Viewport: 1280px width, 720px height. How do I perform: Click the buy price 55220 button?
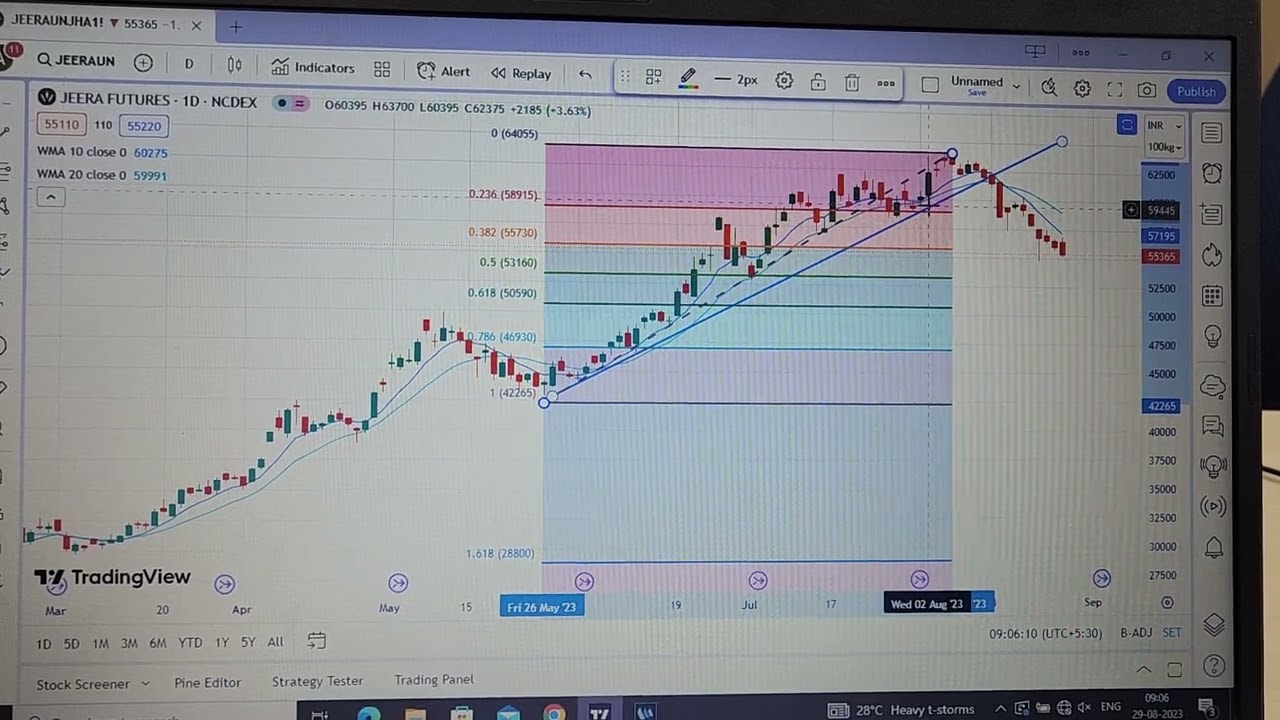click(144, 126)
